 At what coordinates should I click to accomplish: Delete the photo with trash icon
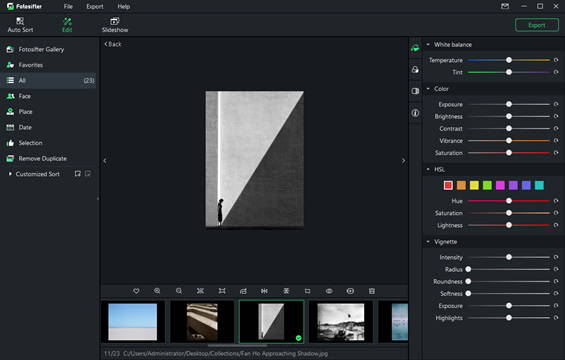click(372, 291)
